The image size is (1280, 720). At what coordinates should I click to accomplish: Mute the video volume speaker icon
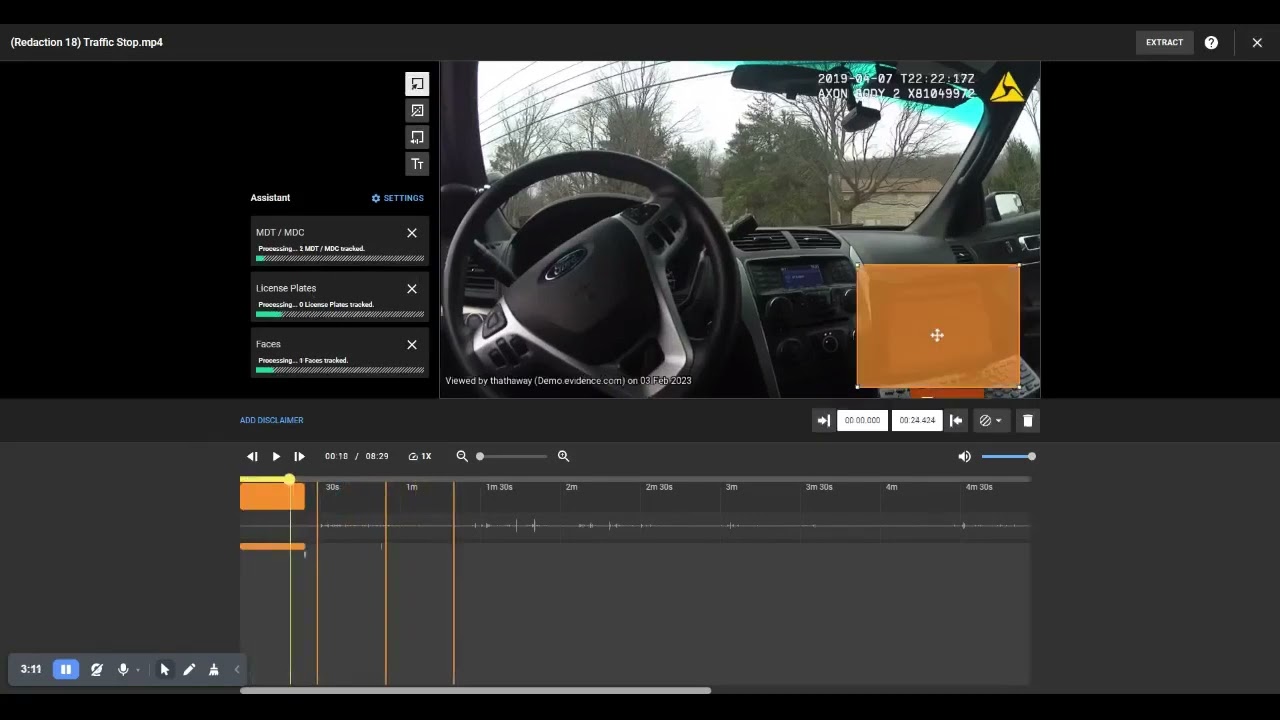(x=964, y=456)
